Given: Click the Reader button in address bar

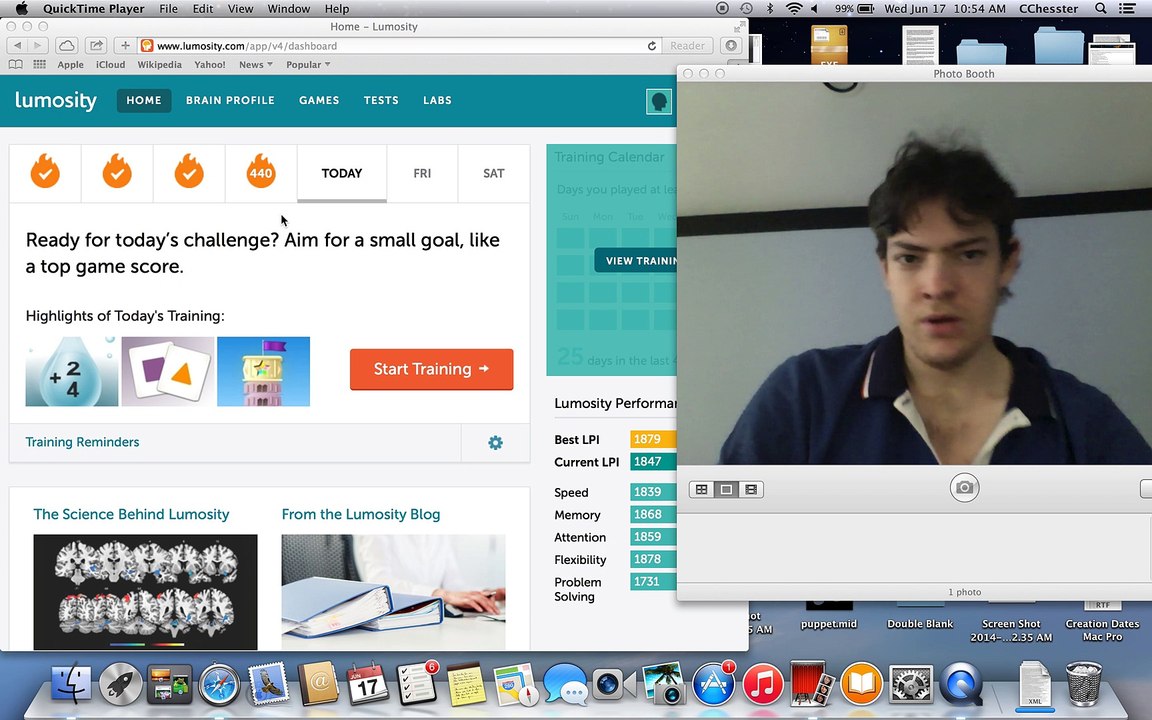Looking at the screenshot, I should (x=687, y=46).
